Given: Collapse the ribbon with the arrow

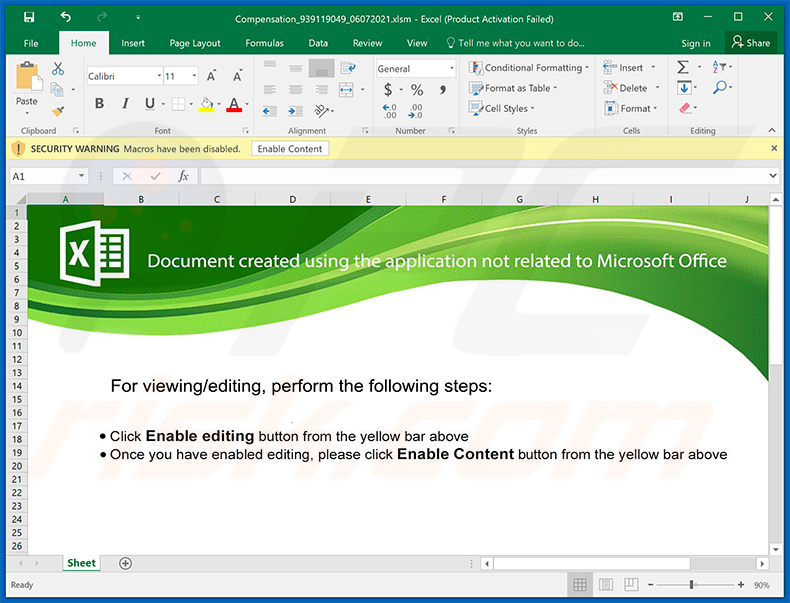Looking at the screenshot, I should tap(772, 130).
